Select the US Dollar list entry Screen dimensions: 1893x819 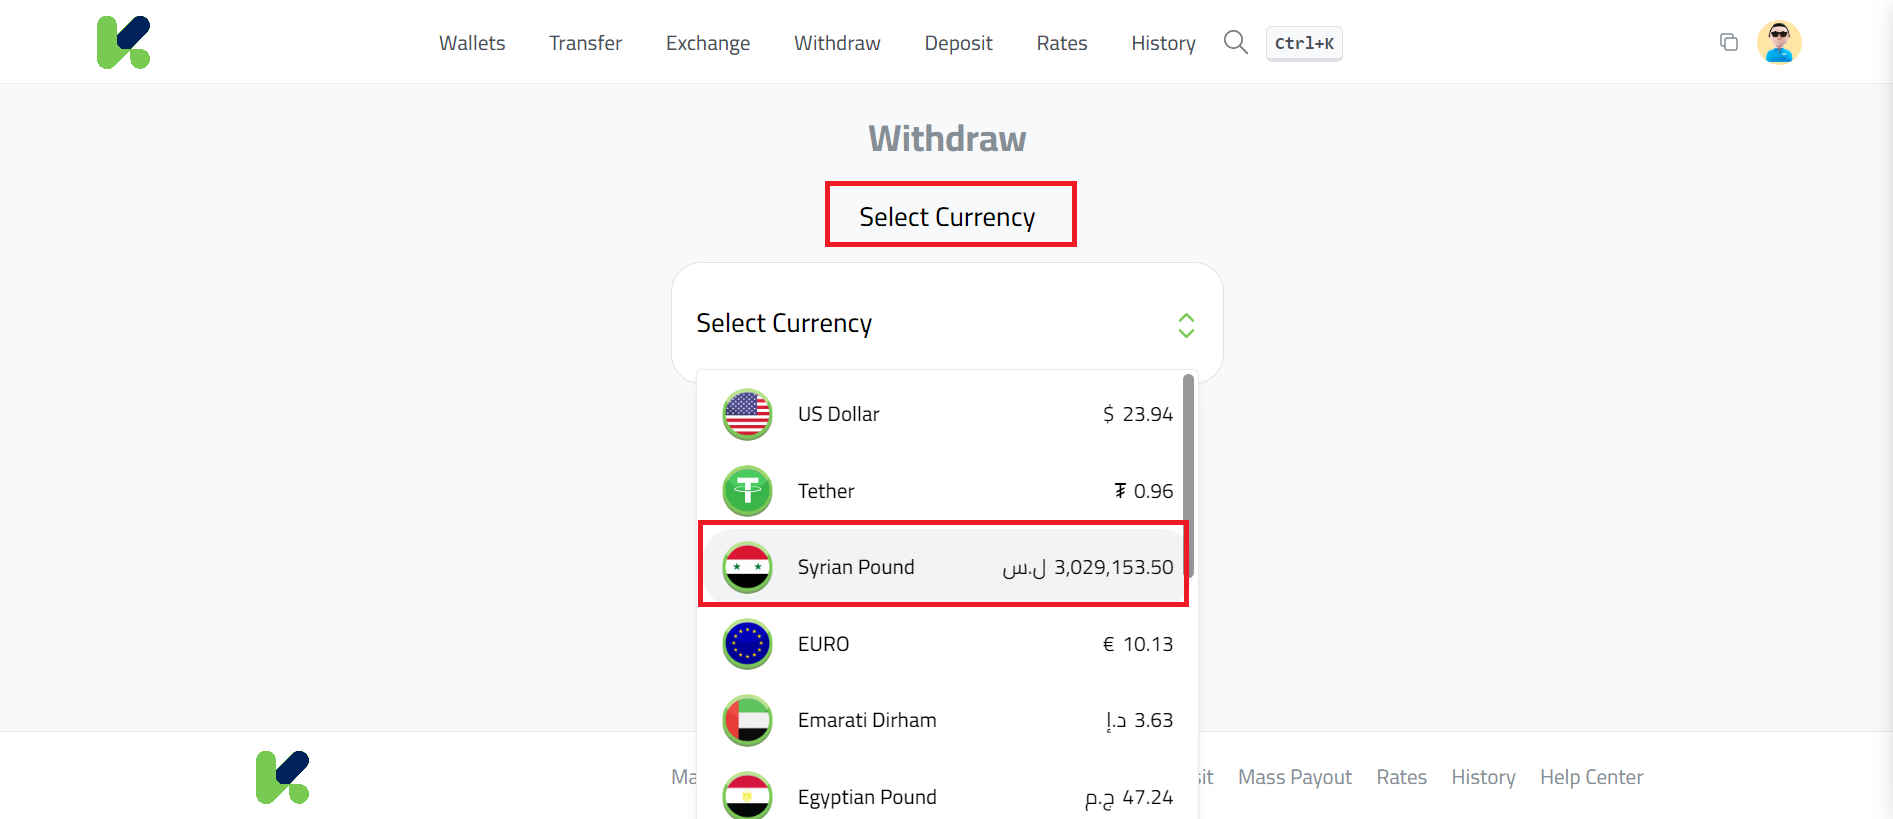(943, 414)
